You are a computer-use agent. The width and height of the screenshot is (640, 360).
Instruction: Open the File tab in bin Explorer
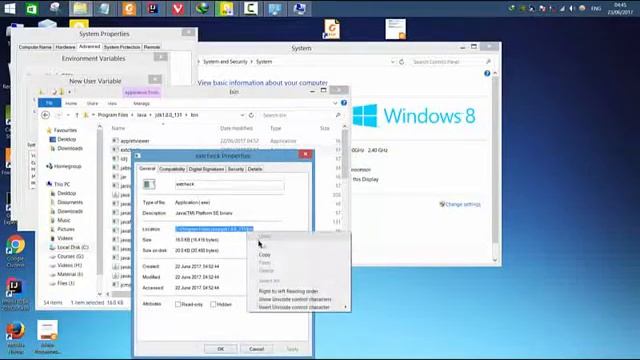click(49, 103)
